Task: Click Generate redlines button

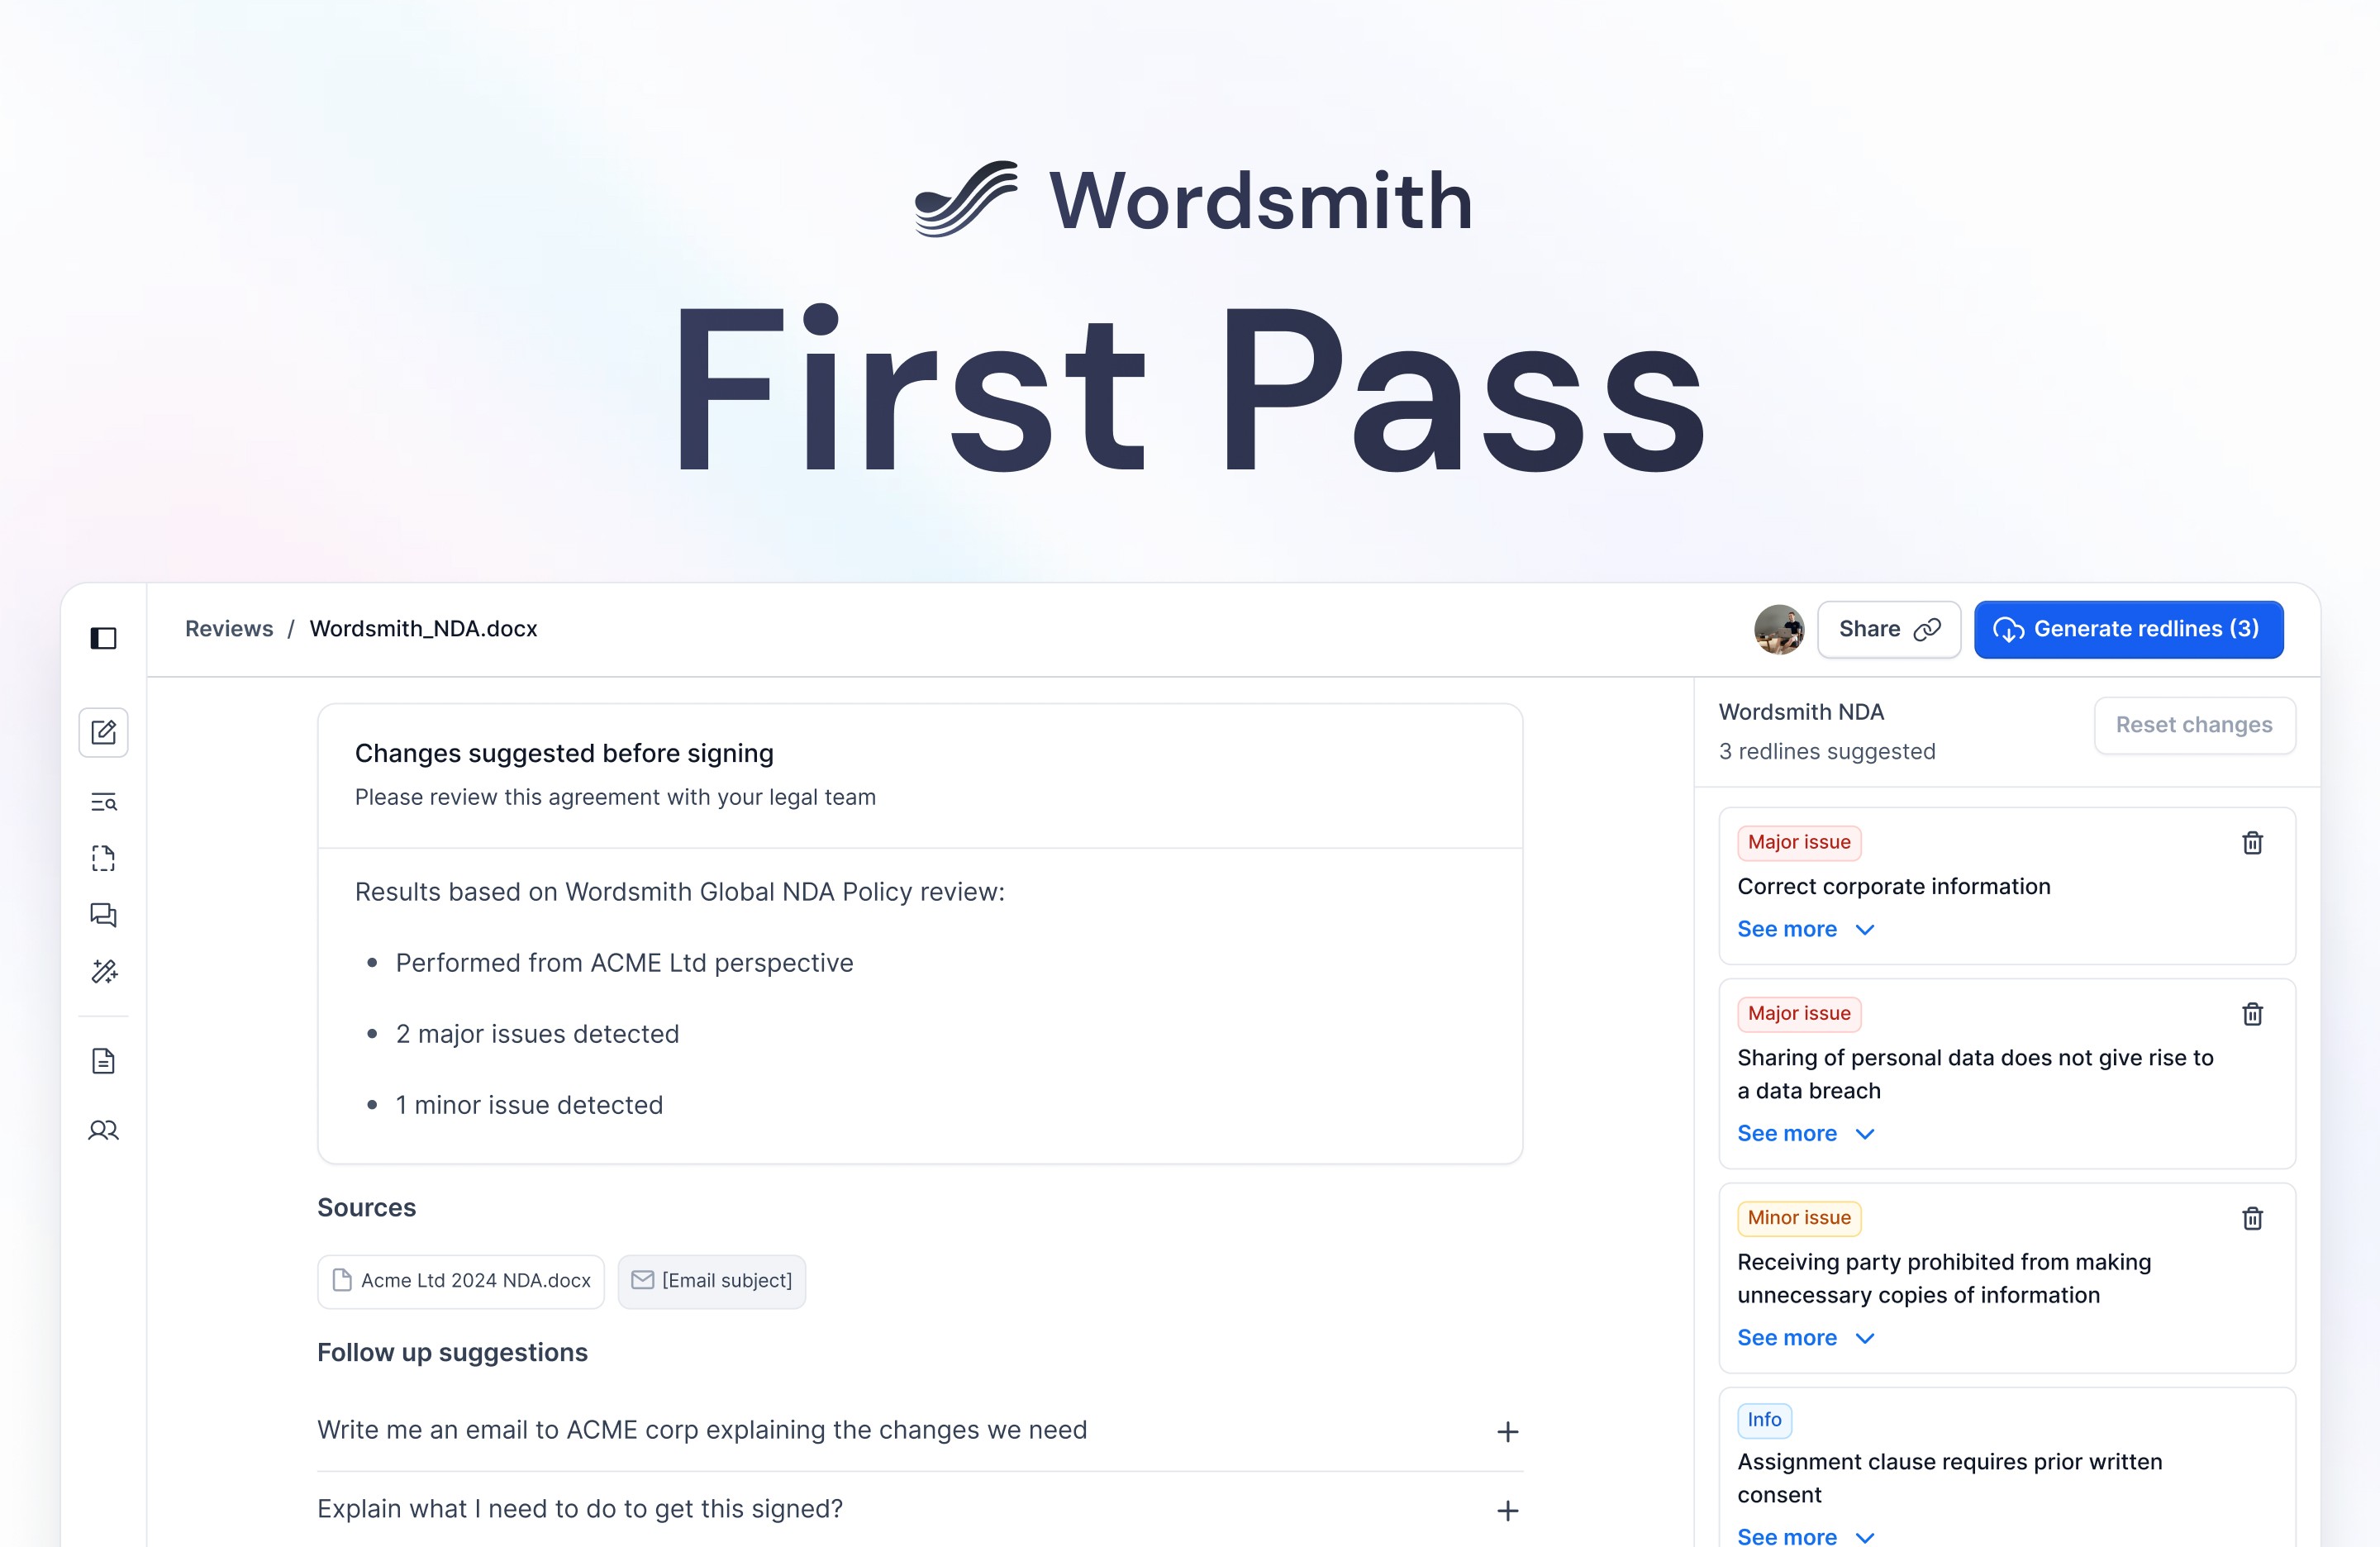Action: coord(2129,628)
